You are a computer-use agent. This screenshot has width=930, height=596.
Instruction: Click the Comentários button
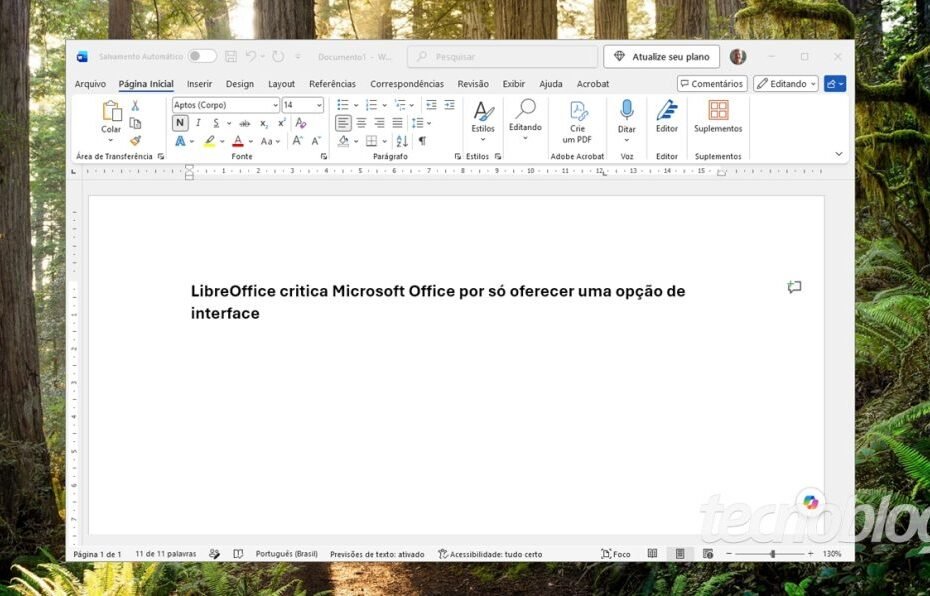click(712, 84)
